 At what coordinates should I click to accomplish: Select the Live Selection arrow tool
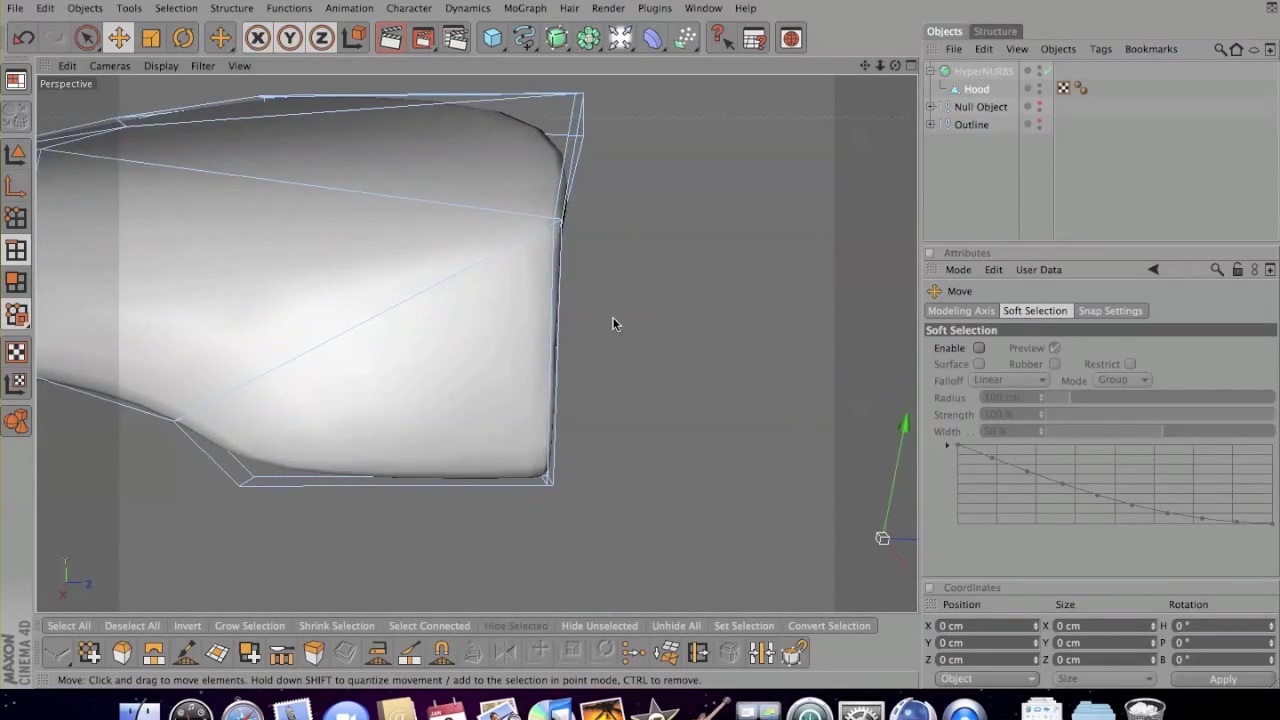click(87, 38)
